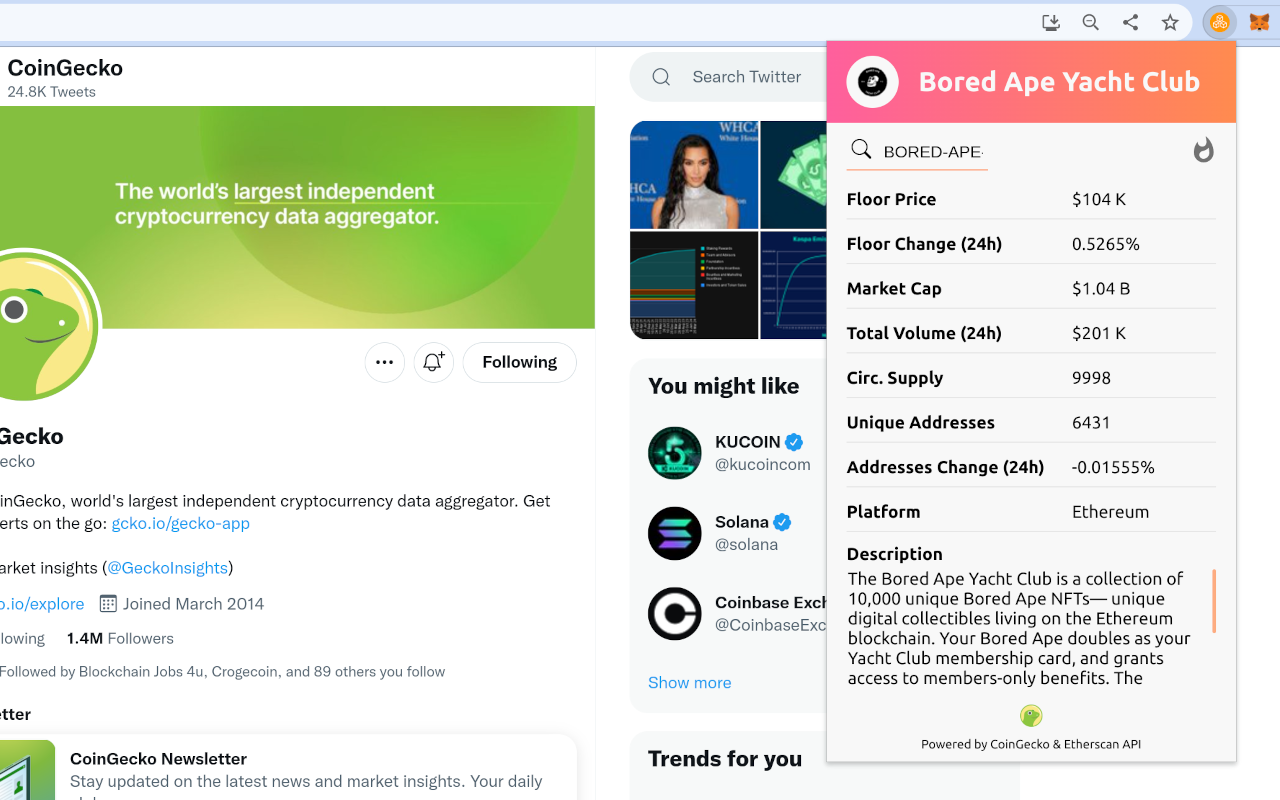The width and height of the screenshot is (1280, 800).
Task: Click Powered by CoinGecko & Etherscan API text
Action: 1031,744
